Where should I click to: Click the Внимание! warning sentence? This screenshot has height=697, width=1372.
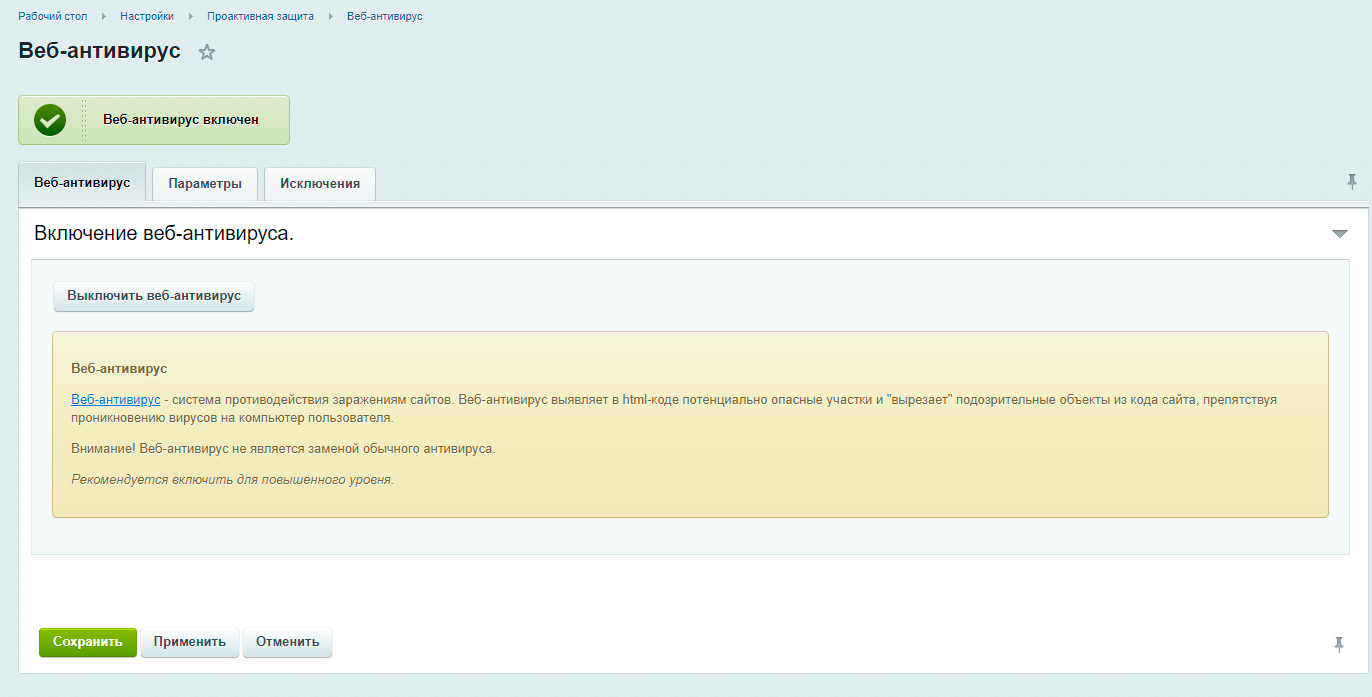coord(283,449)
